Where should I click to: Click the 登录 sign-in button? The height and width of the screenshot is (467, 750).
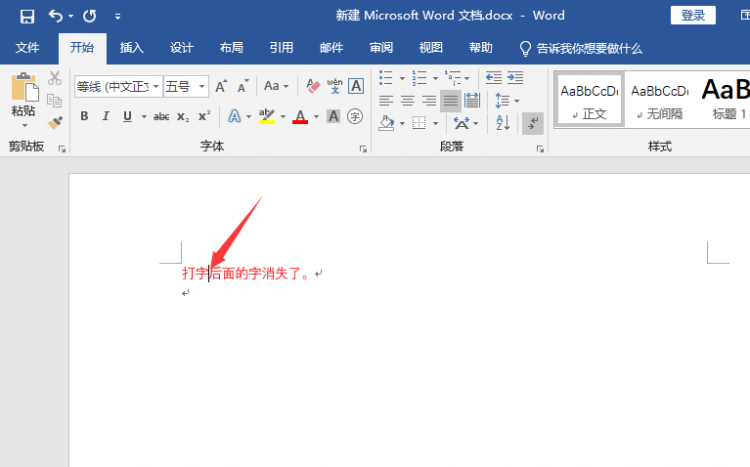tap(693, 15)
